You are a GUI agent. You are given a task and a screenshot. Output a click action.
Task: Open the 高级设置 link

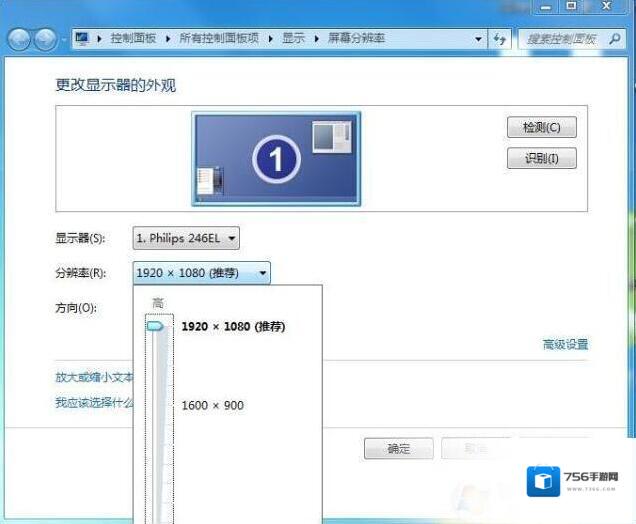click(565, 344)
